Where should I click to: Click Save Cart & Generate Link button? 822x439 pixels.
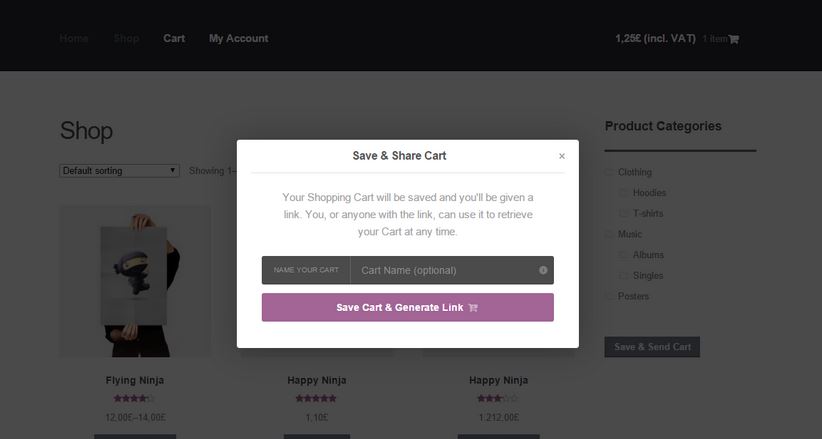tap(408, 307)
